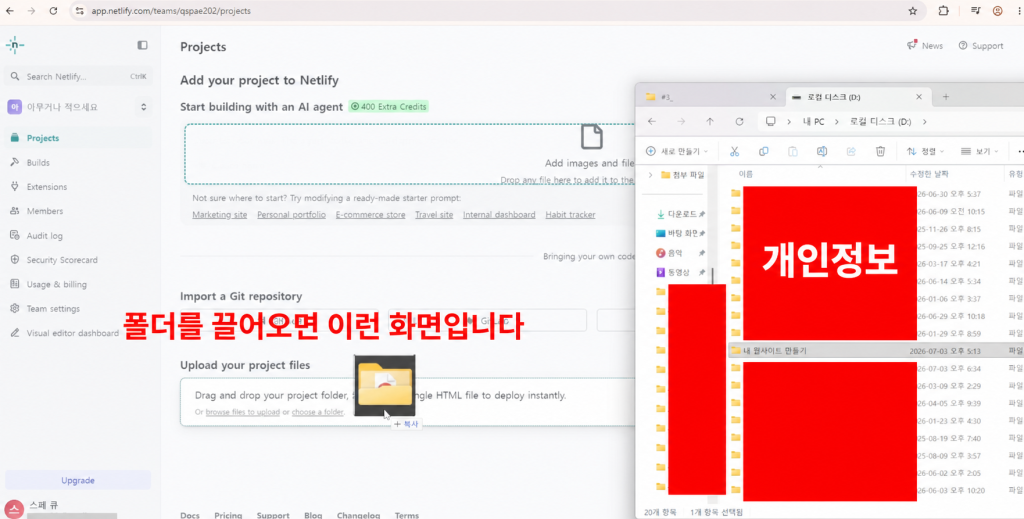Open the browser profile avatar icon
Image resolution: width=1024 pixels, height=519 pixels.
997,11
